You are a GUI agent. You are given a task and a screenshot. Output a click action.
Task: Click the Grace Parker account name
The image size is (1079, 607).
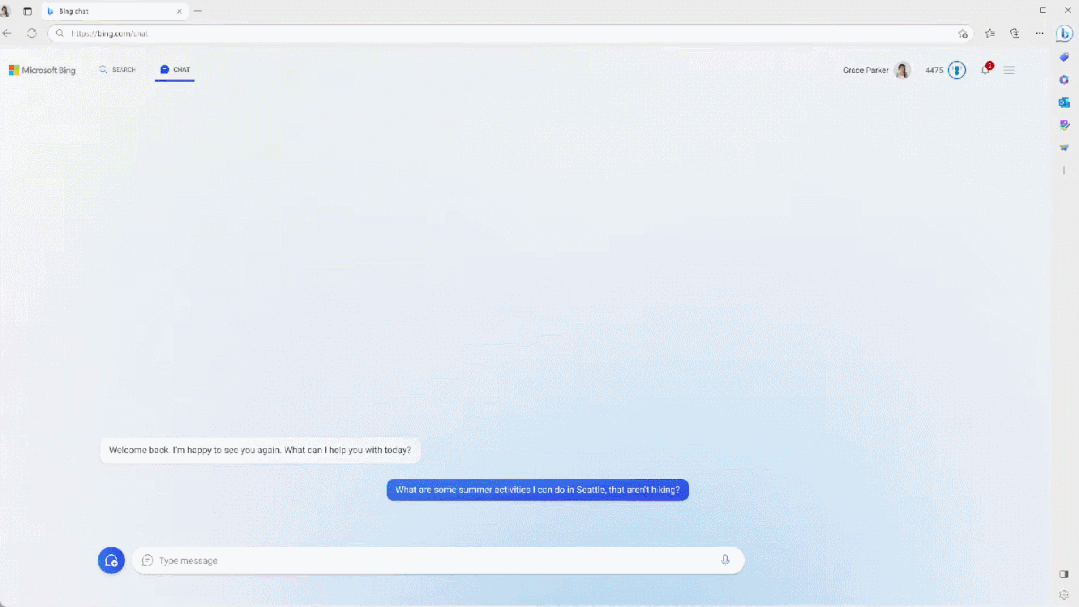tap(866, 70)
